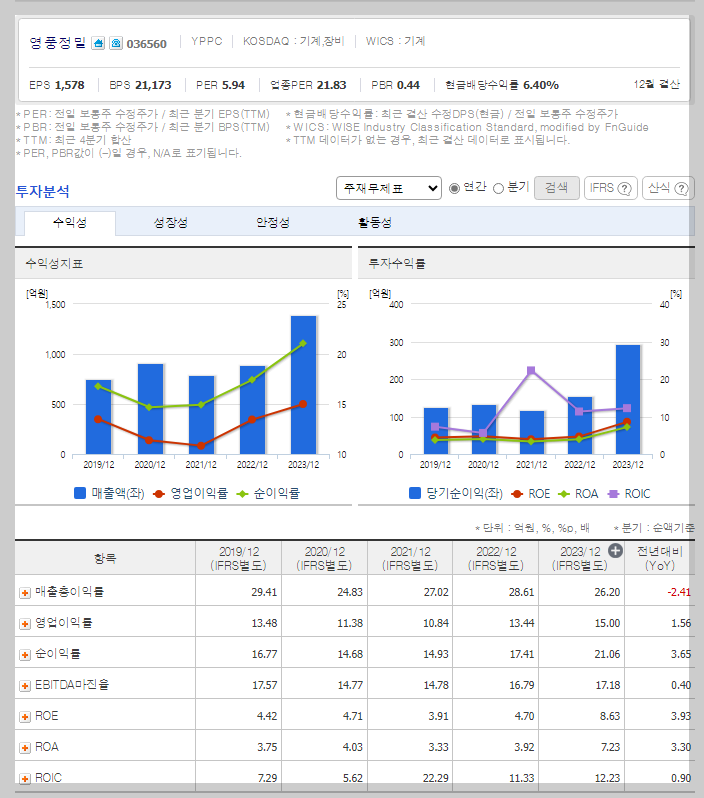Expand the ROIC row details
This screenshot has height=798, width=704.
[x=24, y=779]
